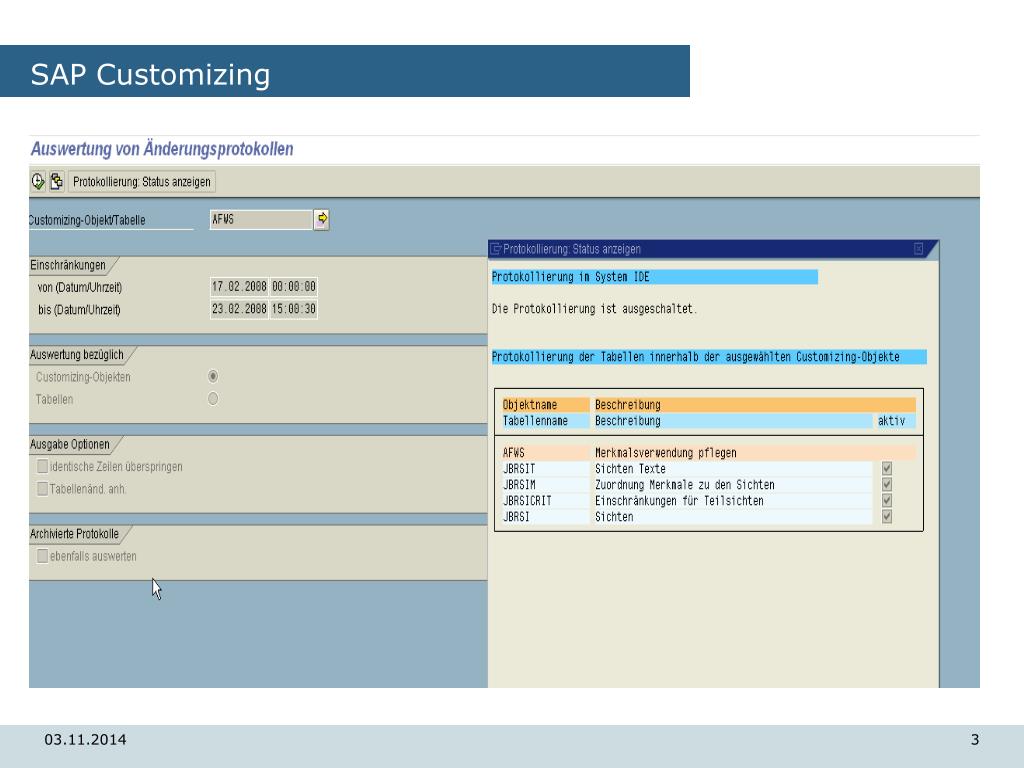Click the AFWS object row in popup
The height and width of the screenshot is (768, 1024).
tap(709, 453)
